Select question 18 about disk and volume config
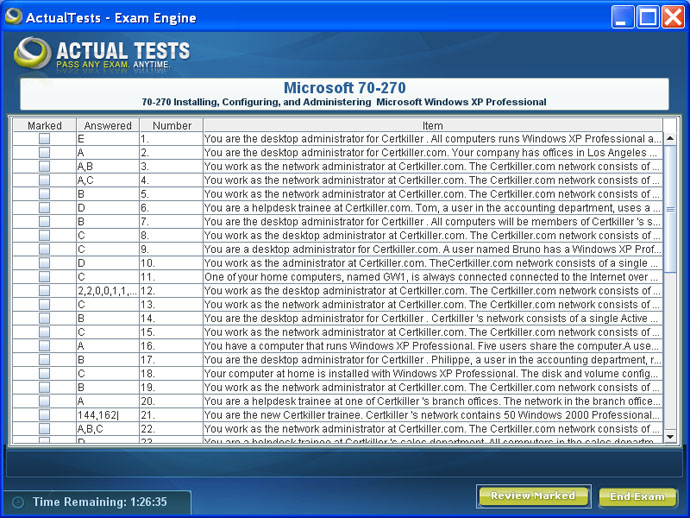The image size is (690, 518). (x=433, y=373)
